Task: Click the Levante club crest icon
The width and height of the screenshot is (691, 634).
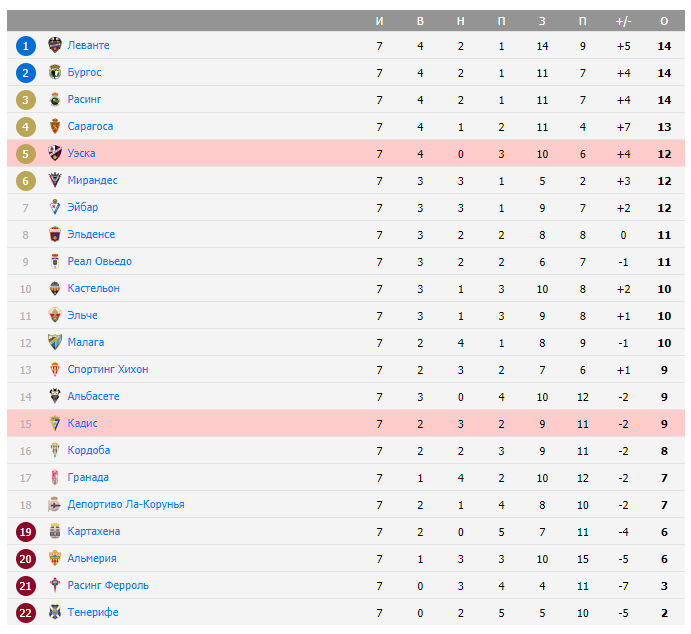Action: click(55, 46)
